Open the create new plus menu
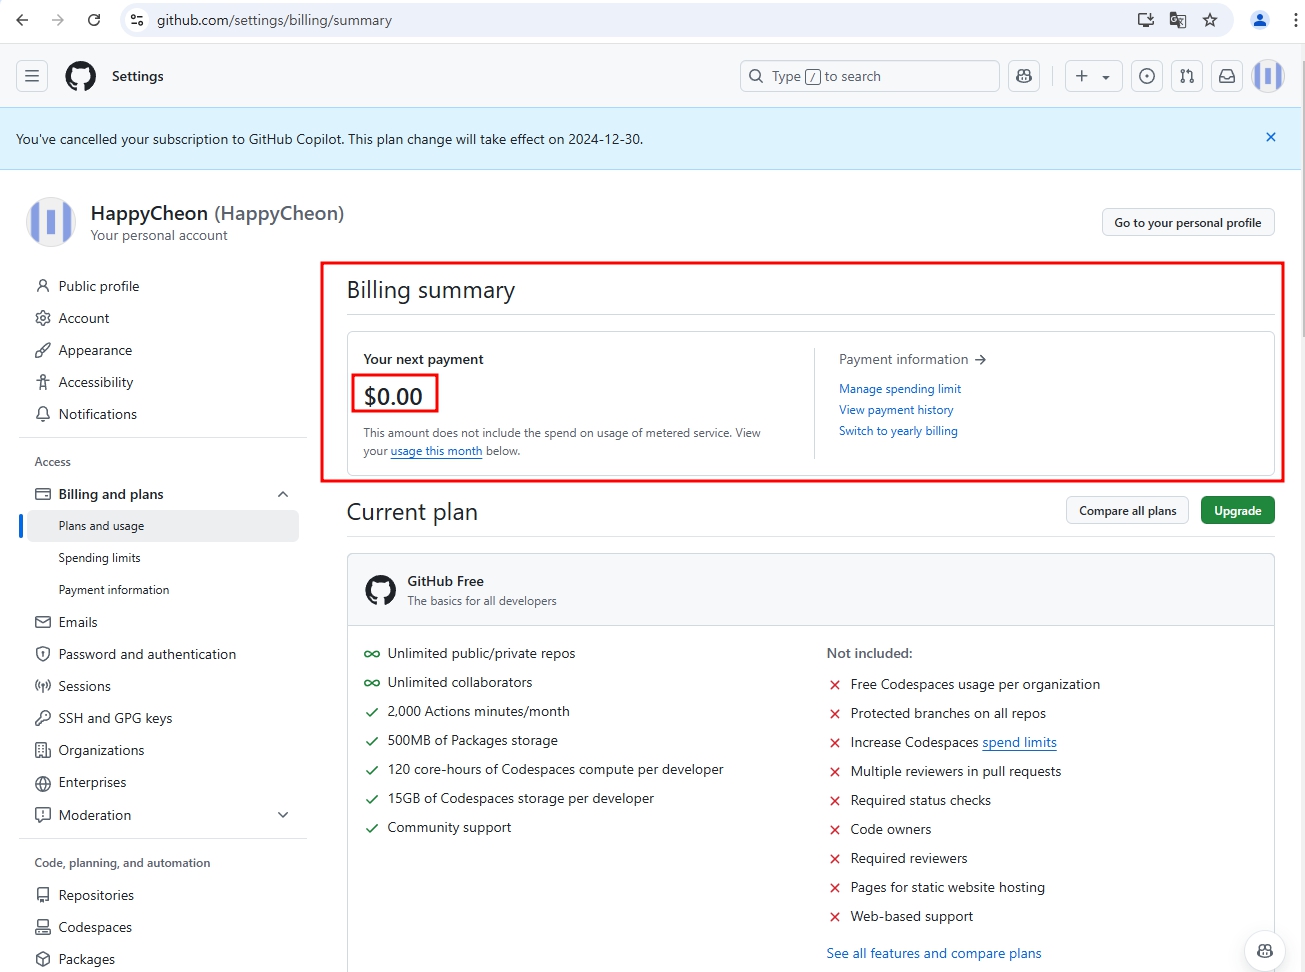1305x972 pixels. tap(1093, 76)
